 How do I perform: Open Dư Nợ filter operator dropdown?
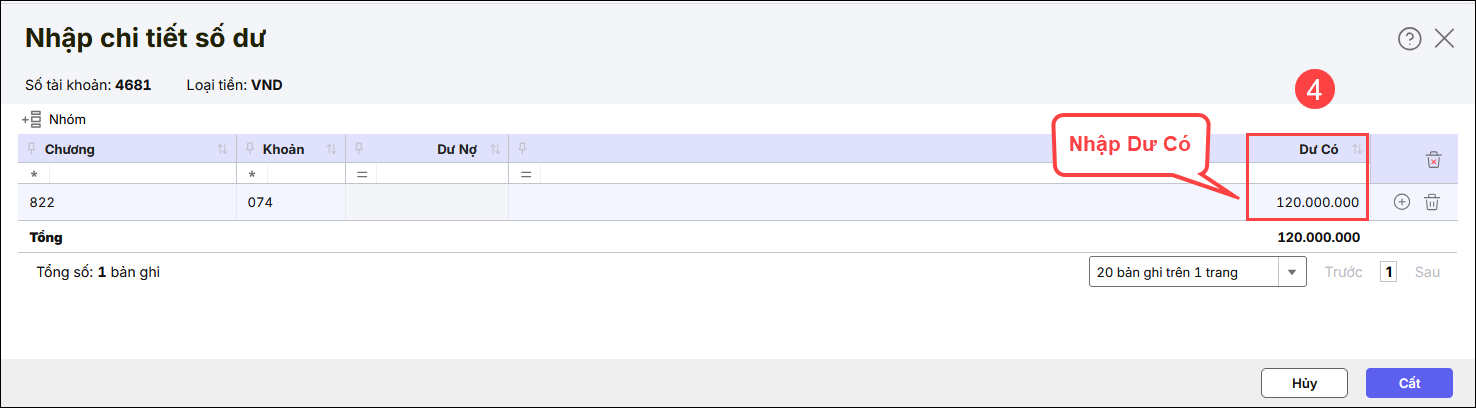[x=361, y=174]
